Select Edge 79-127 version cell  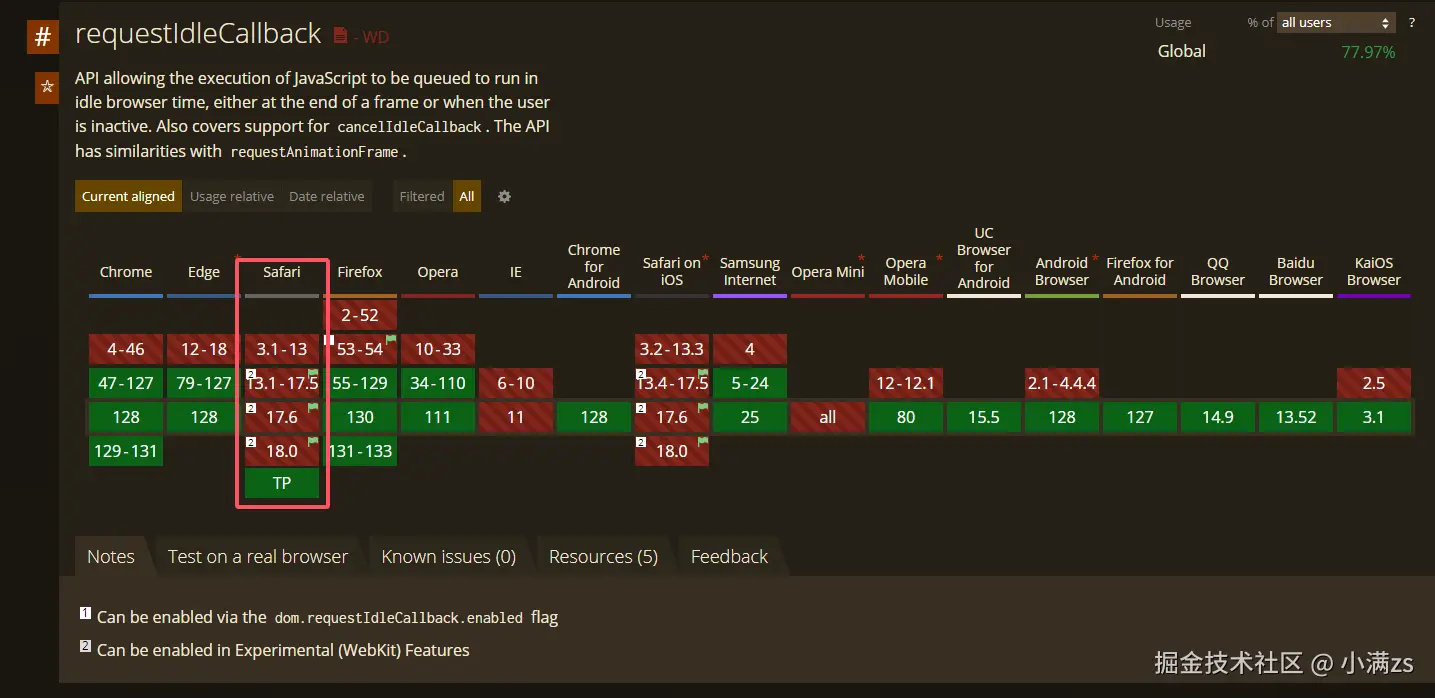pyautogui.click(x=204, y=383)
